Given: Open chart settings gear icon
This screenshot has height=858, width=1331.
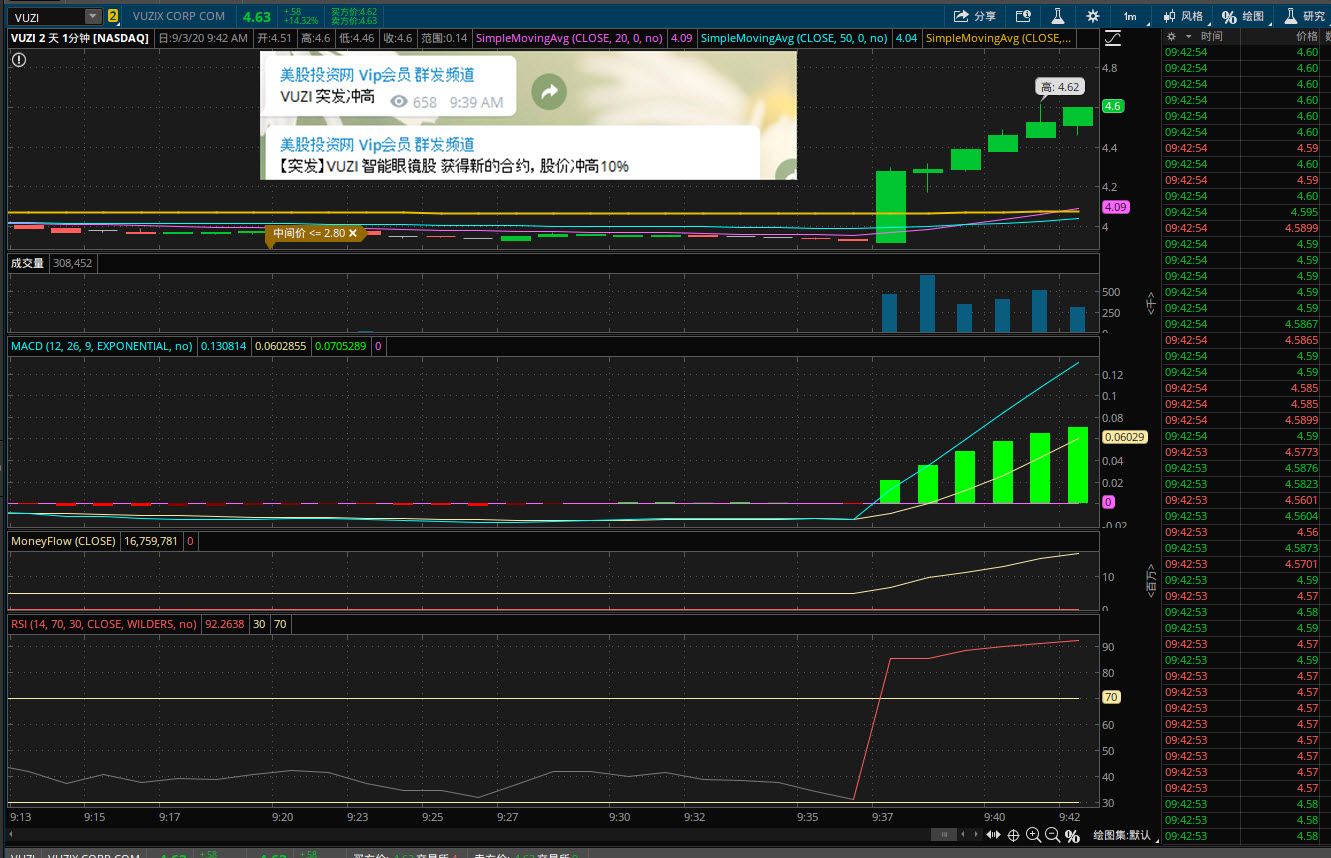Looking at the screenshot, I should pos(1093,16).
